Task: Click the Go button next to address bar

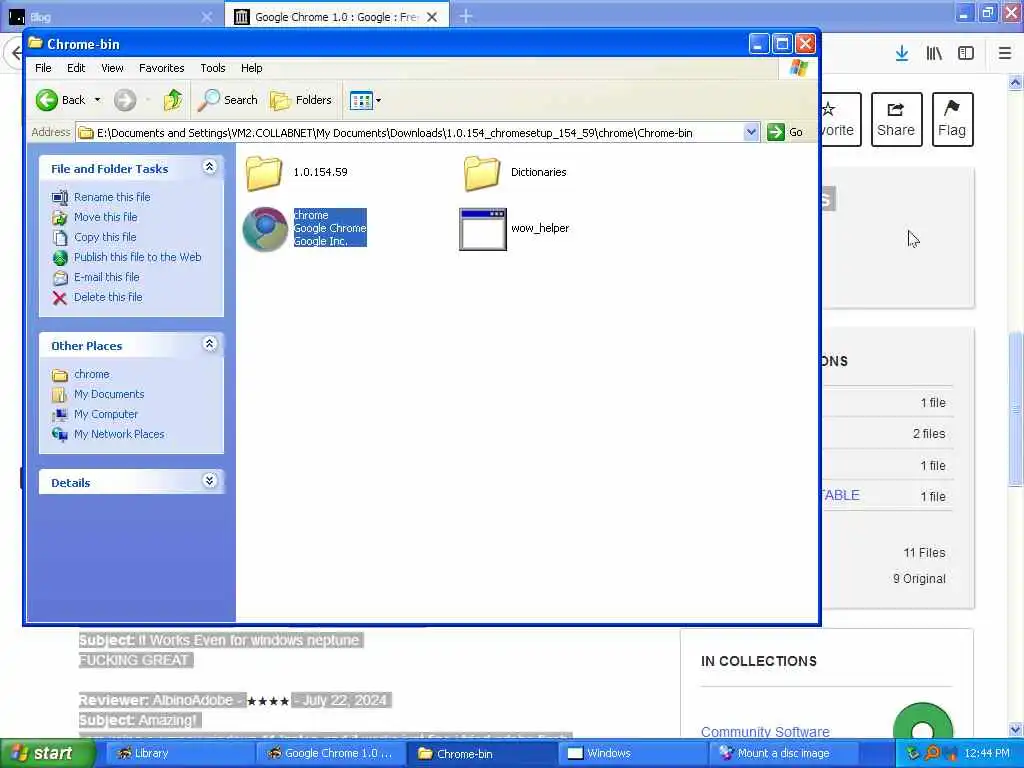Action: pyautogui.click(x=785, y=133)
